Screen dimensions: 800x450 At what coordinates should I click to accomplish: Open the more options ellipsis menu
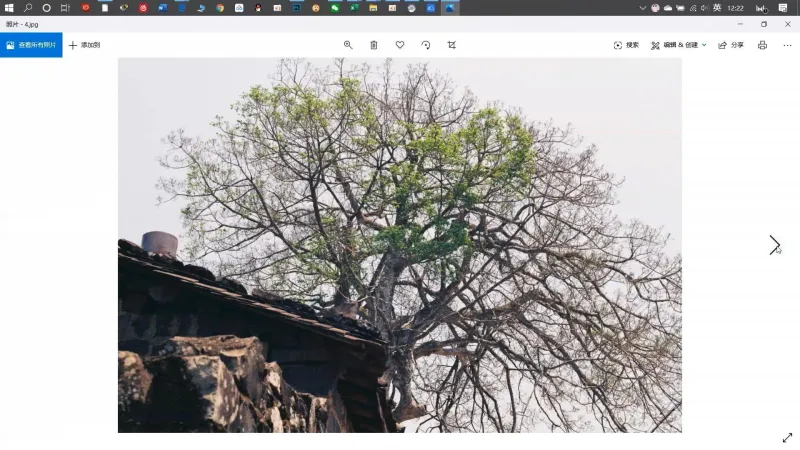click(787, 45)
